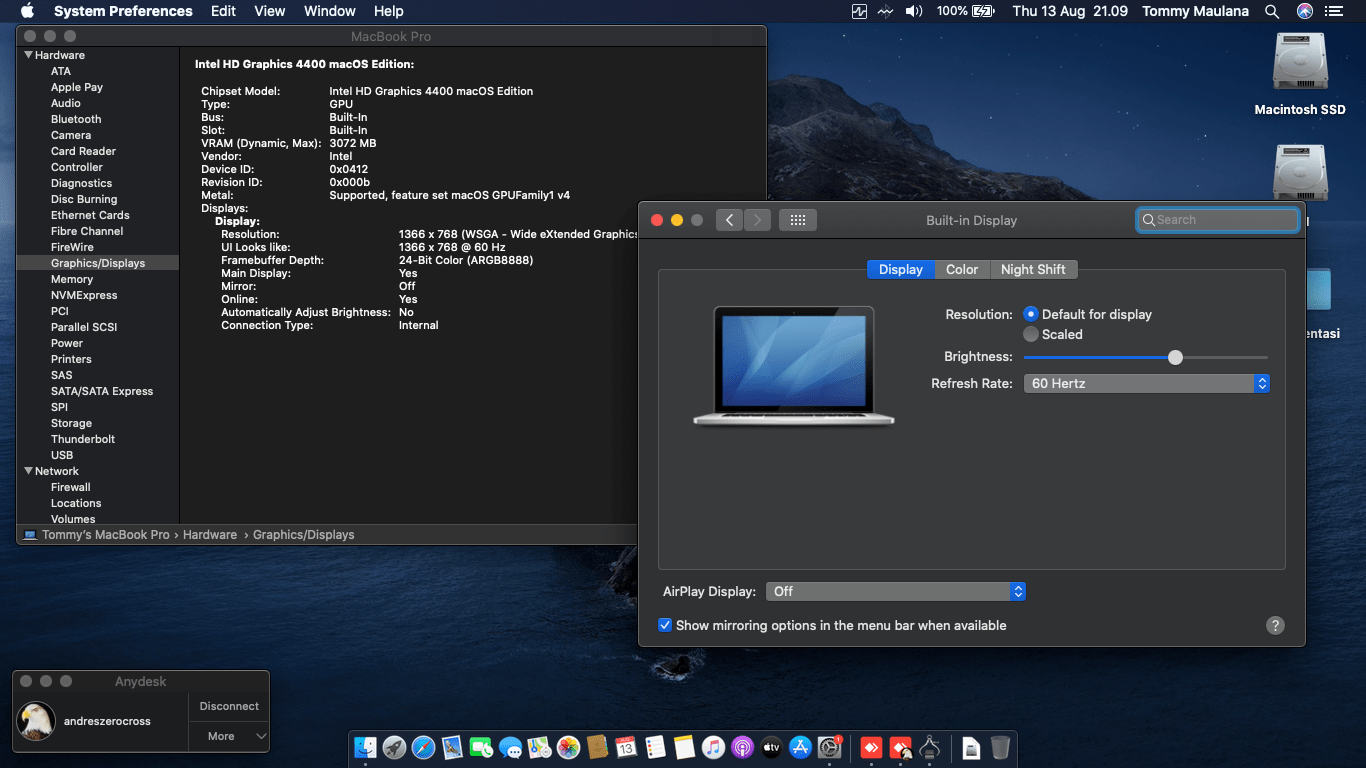Open the AirPlay Display dropdown
This screenshot has width=1366, height=768.
click(x=895, y=592)
